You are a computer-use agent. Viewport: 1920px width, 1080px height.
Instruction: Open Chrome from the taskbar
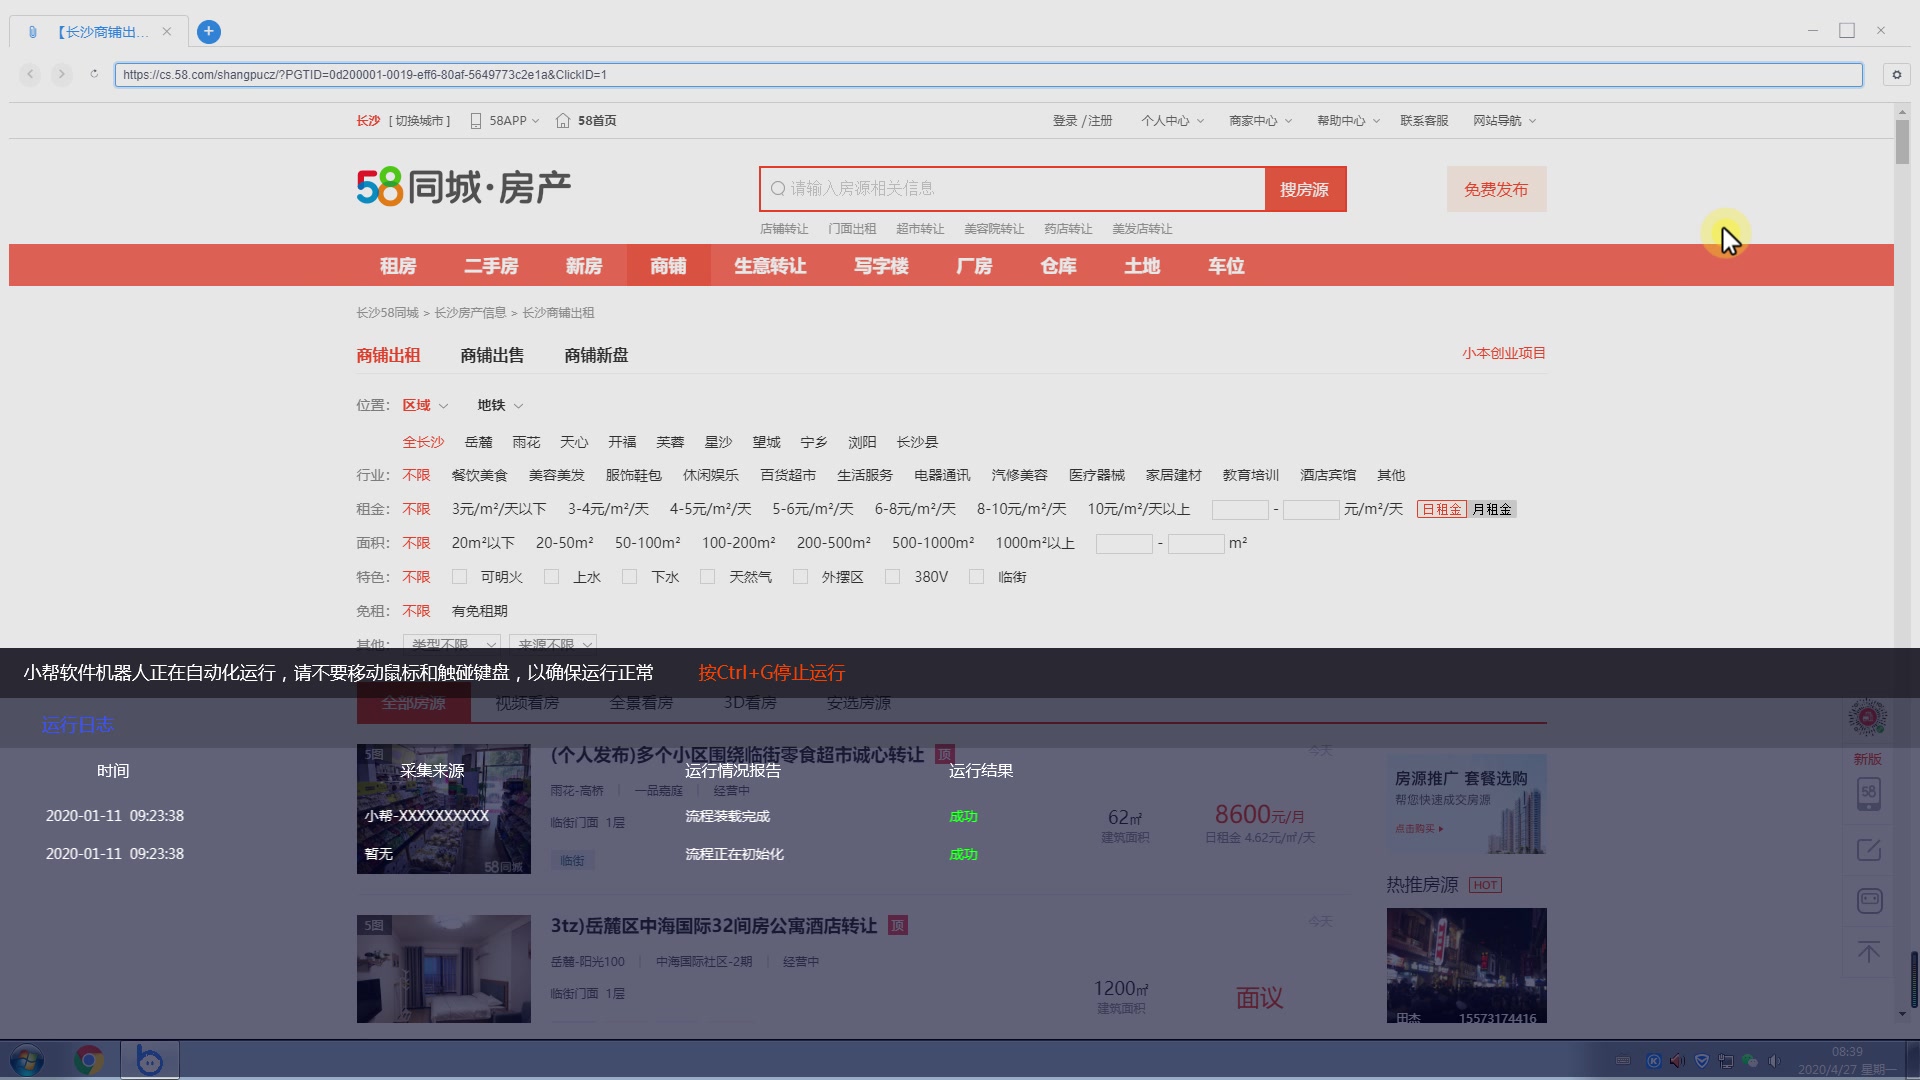[89, 1060]
